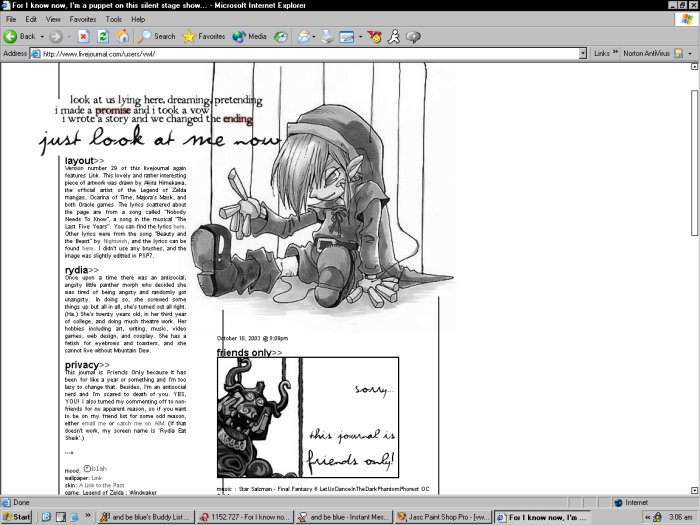Open the Help menu
This screenshot has width=700, height=525.
(138, 20)
